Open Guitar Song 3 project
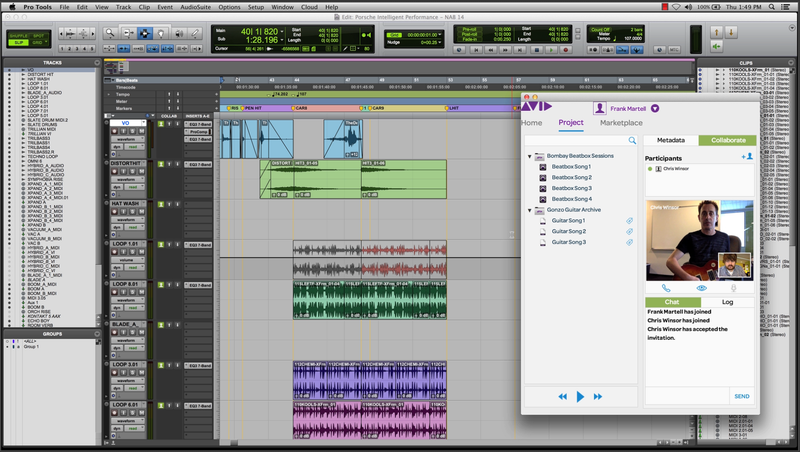The height and width of the screenshot is (452, 800). coord(568,242)
